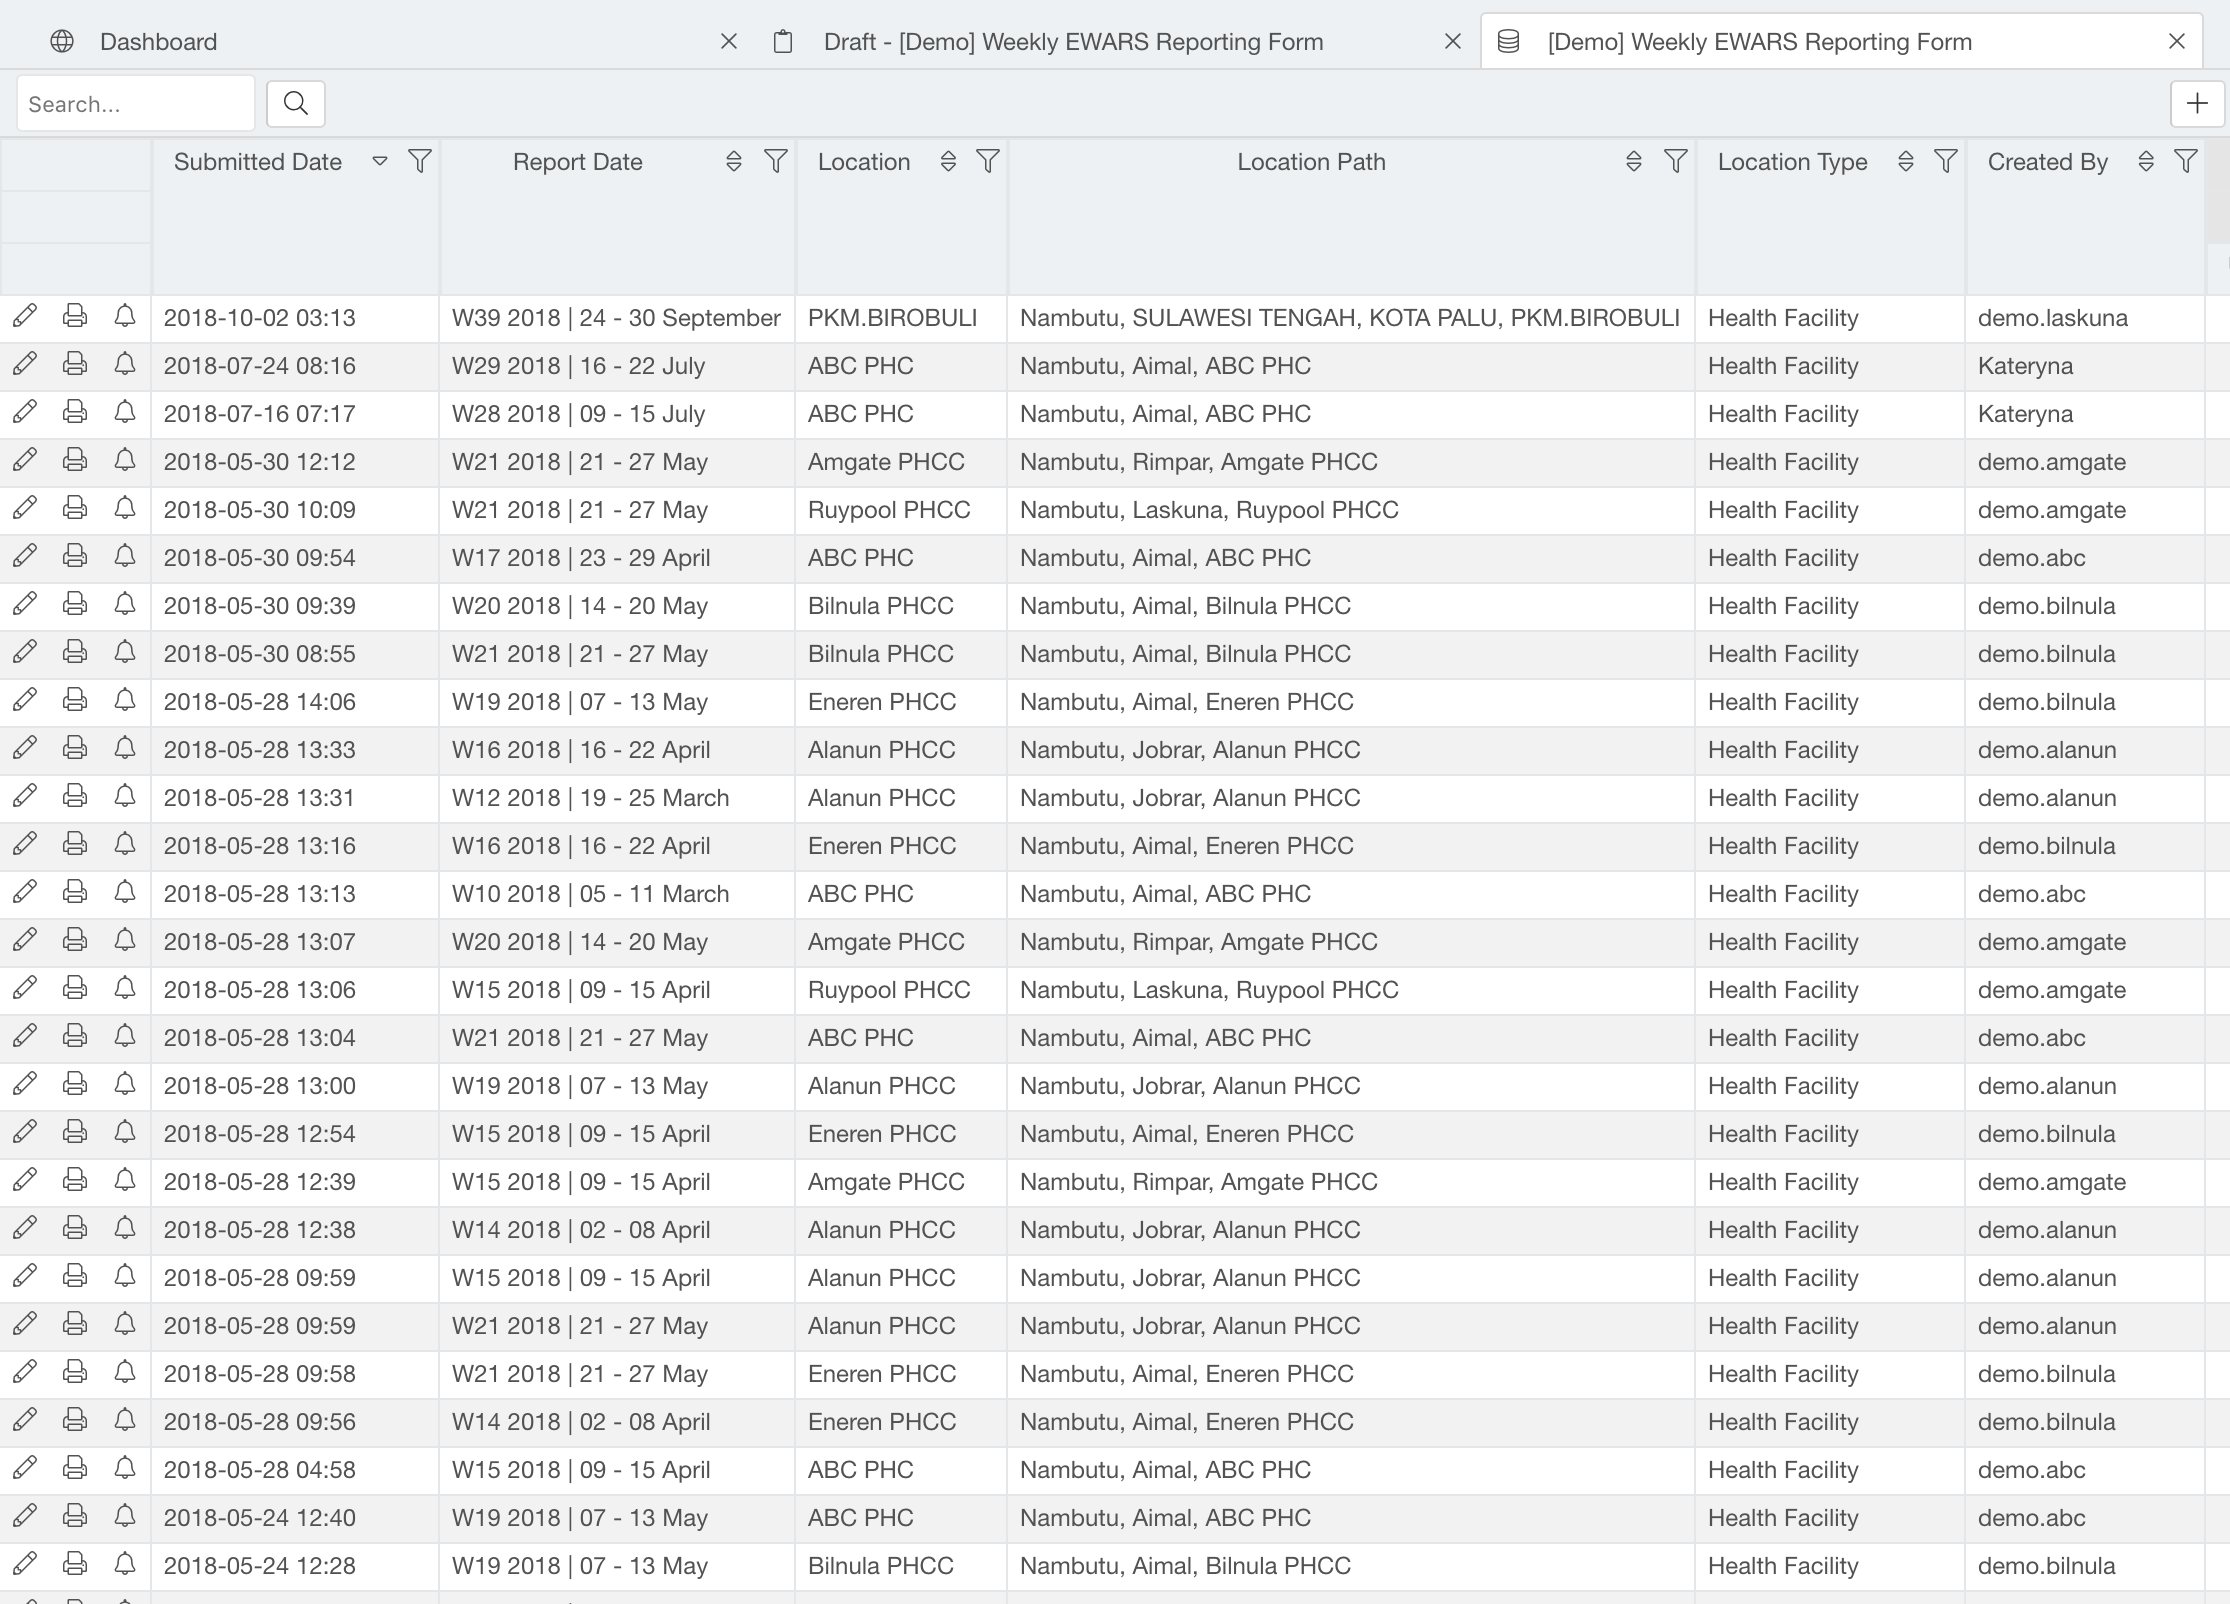This screenshot has width=2230, height=1604.
Task: Click the plus button to add a report
Action: click(2197, 104)
